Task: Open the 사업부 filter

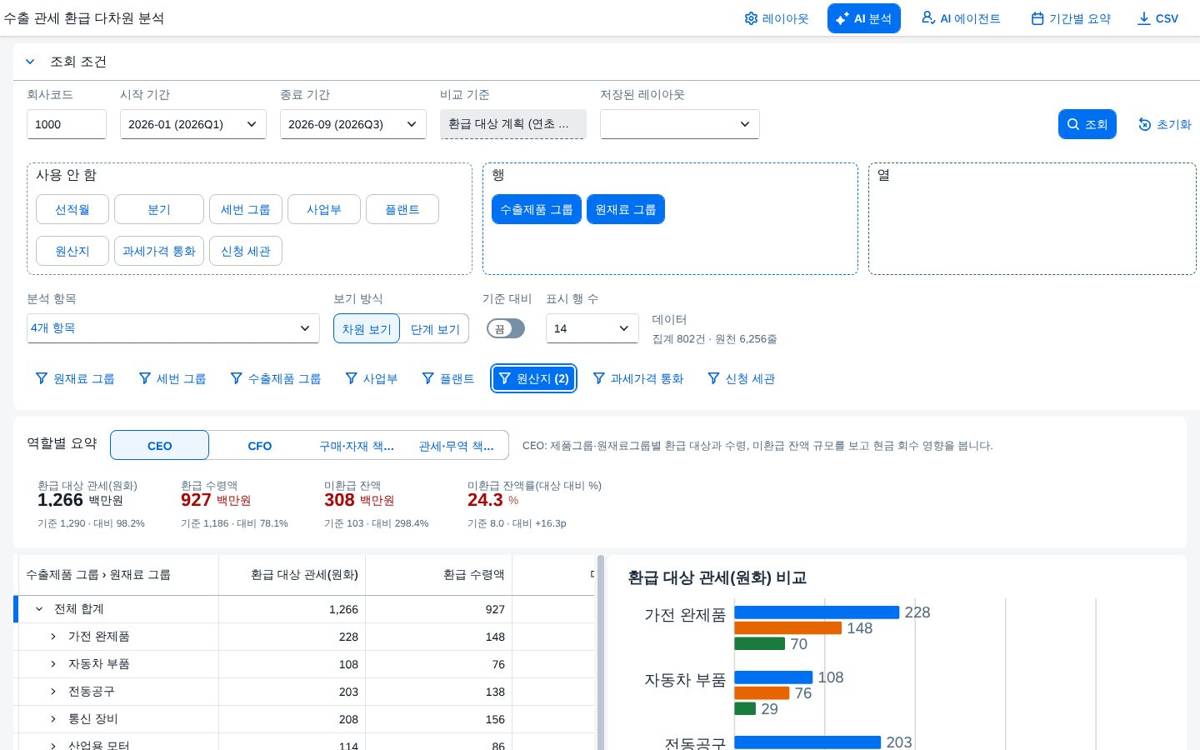Action: click(x=371, y=379)
